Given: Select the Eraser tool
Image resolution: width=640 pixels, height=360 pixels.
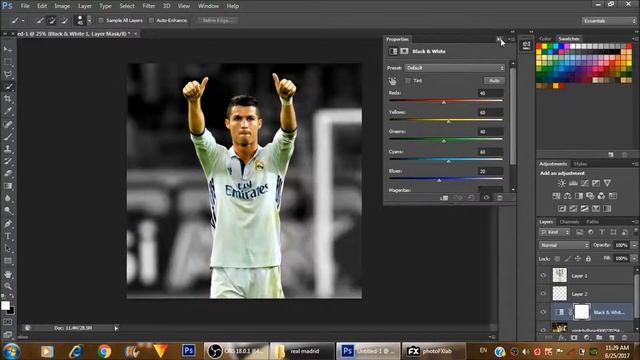Looking at the screenshot, I should coord(8,173).
